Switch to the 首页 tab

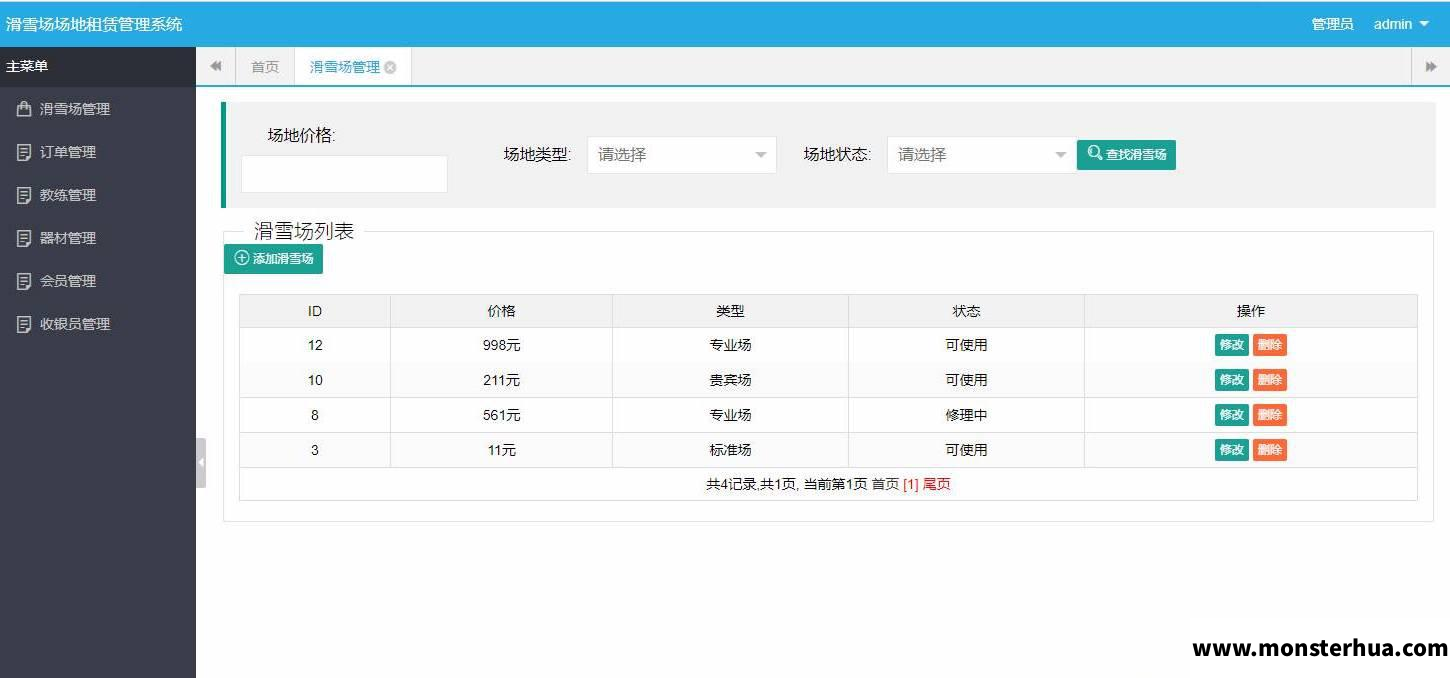point(265,67)
